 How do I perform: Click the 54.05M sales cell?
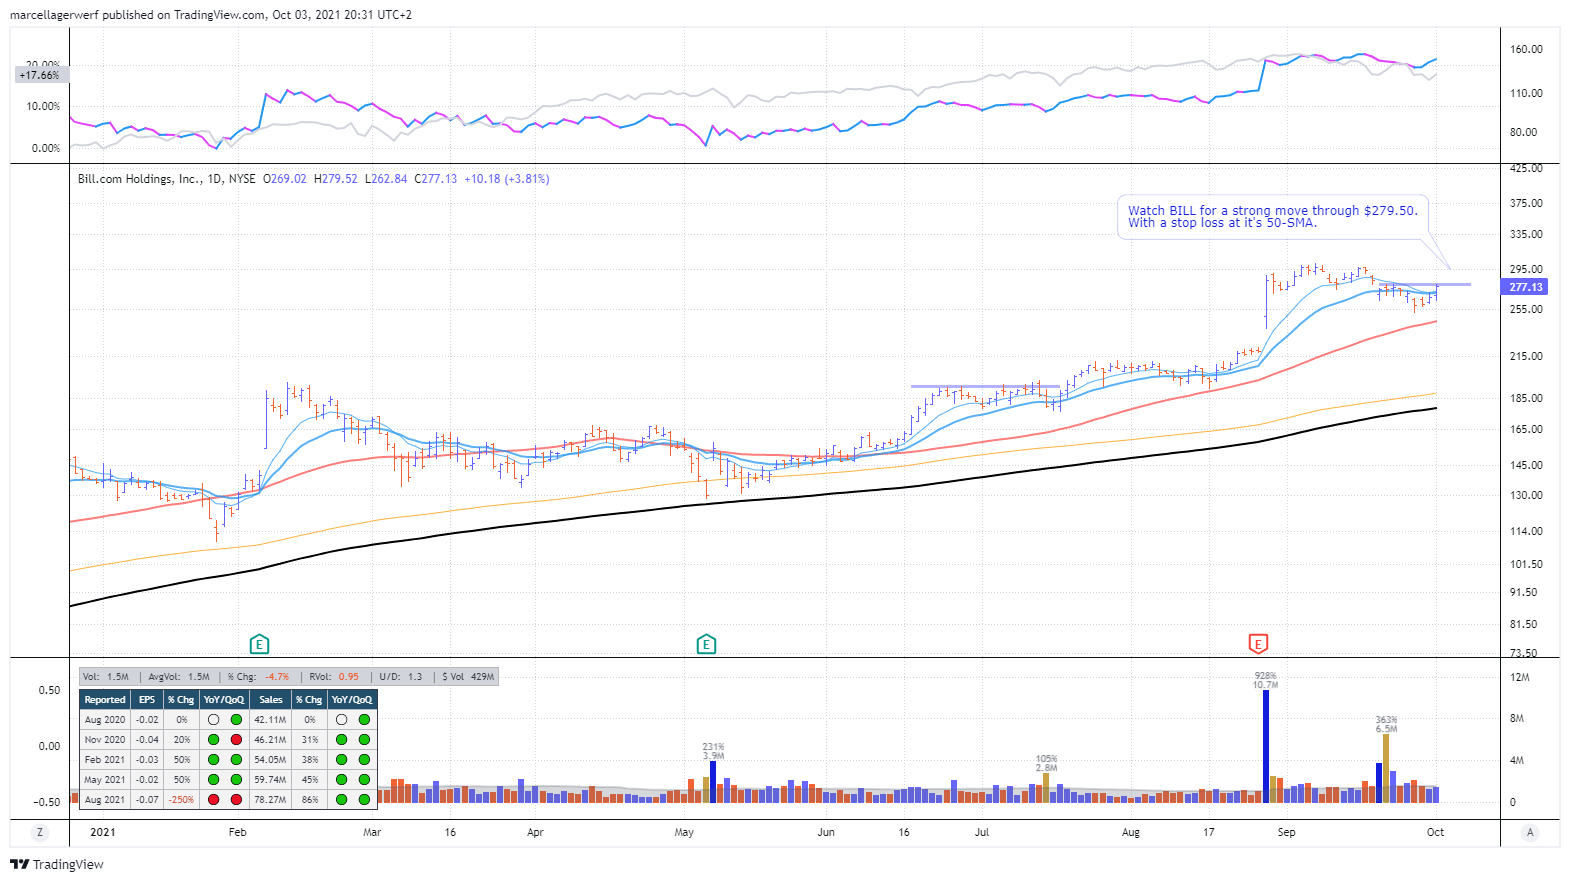pyautogui.click(x=270, y=760)
